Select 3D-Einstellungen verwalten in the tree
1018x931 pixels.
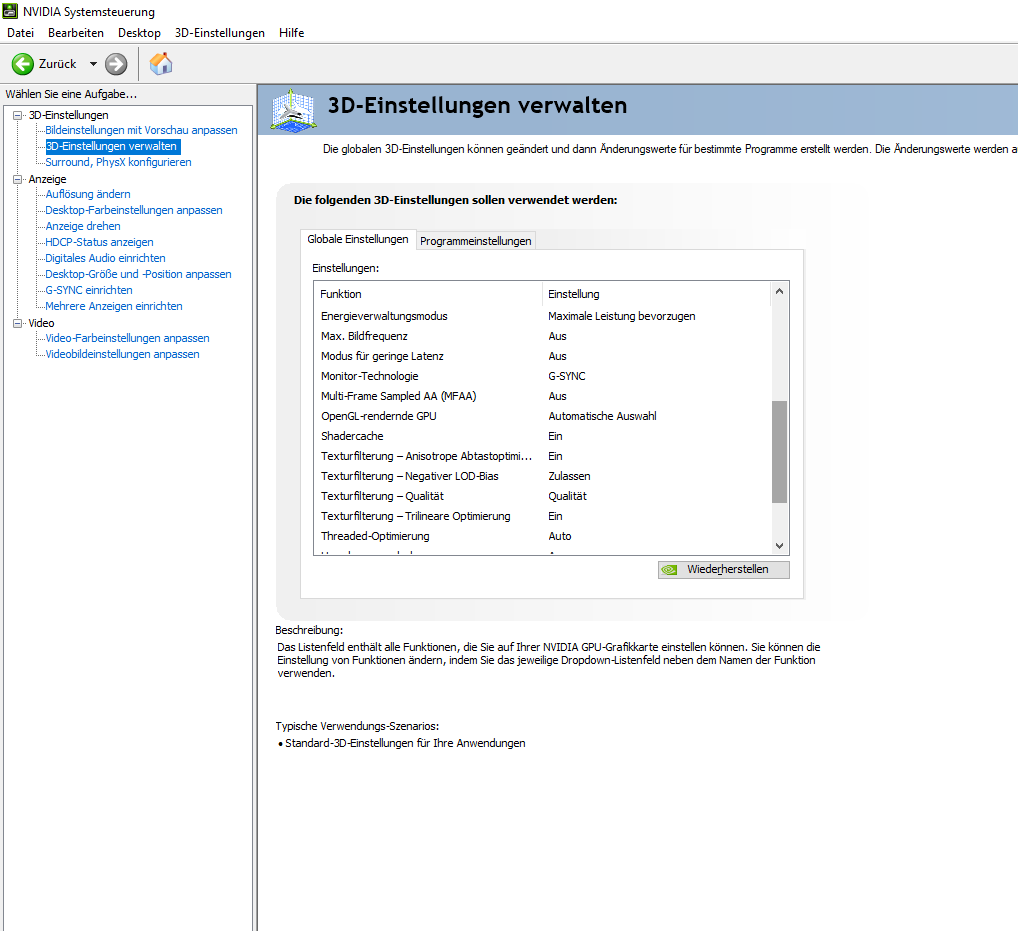(x=111, y=146)
